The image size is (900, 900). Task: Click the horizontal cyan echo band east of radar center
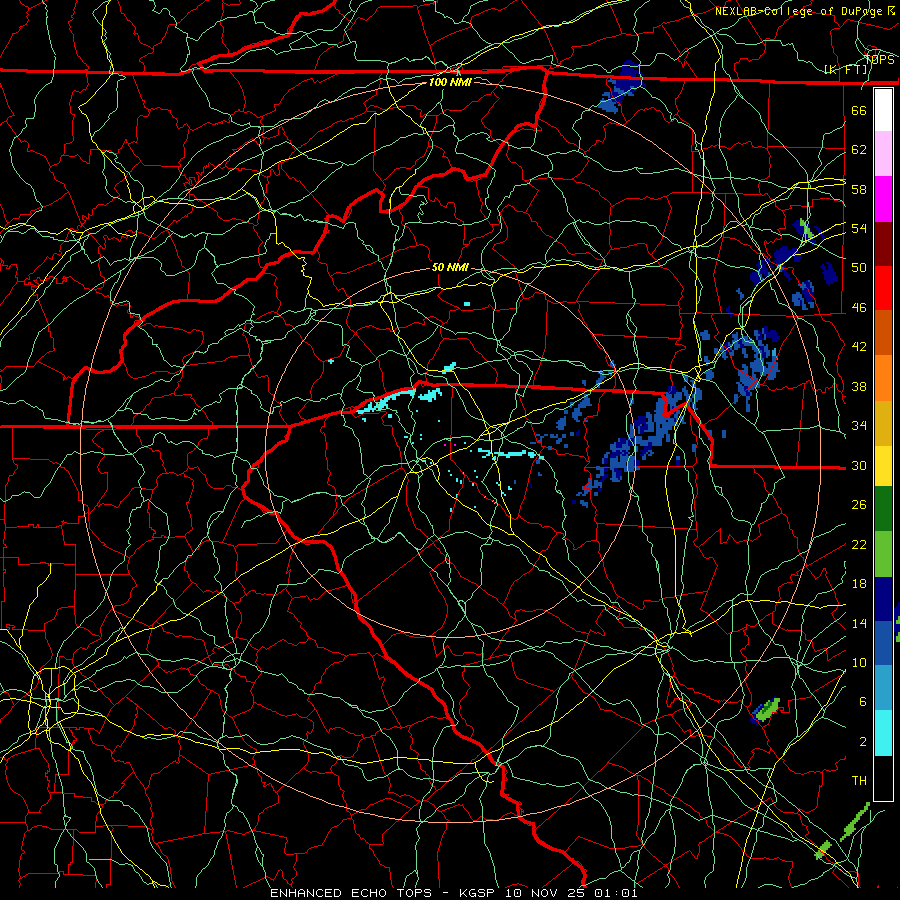pos(511,454)
